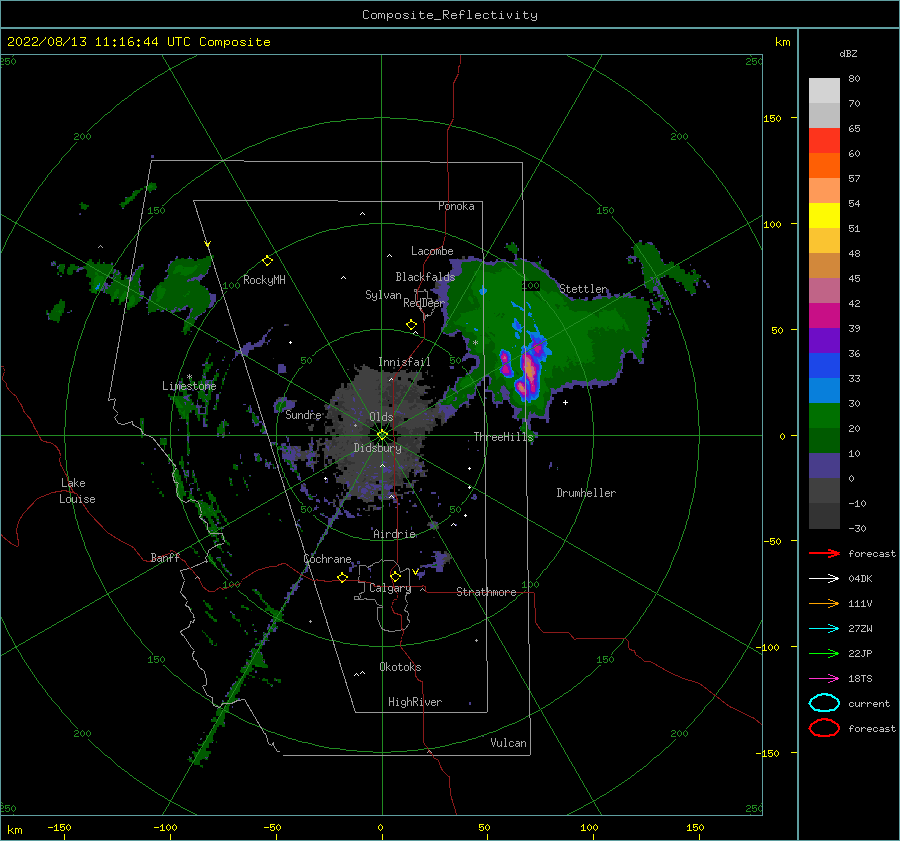The image size is (900, 841).
Task: Click the yellow diamond marker near RockyMH
Action: [x=267, y=261]
